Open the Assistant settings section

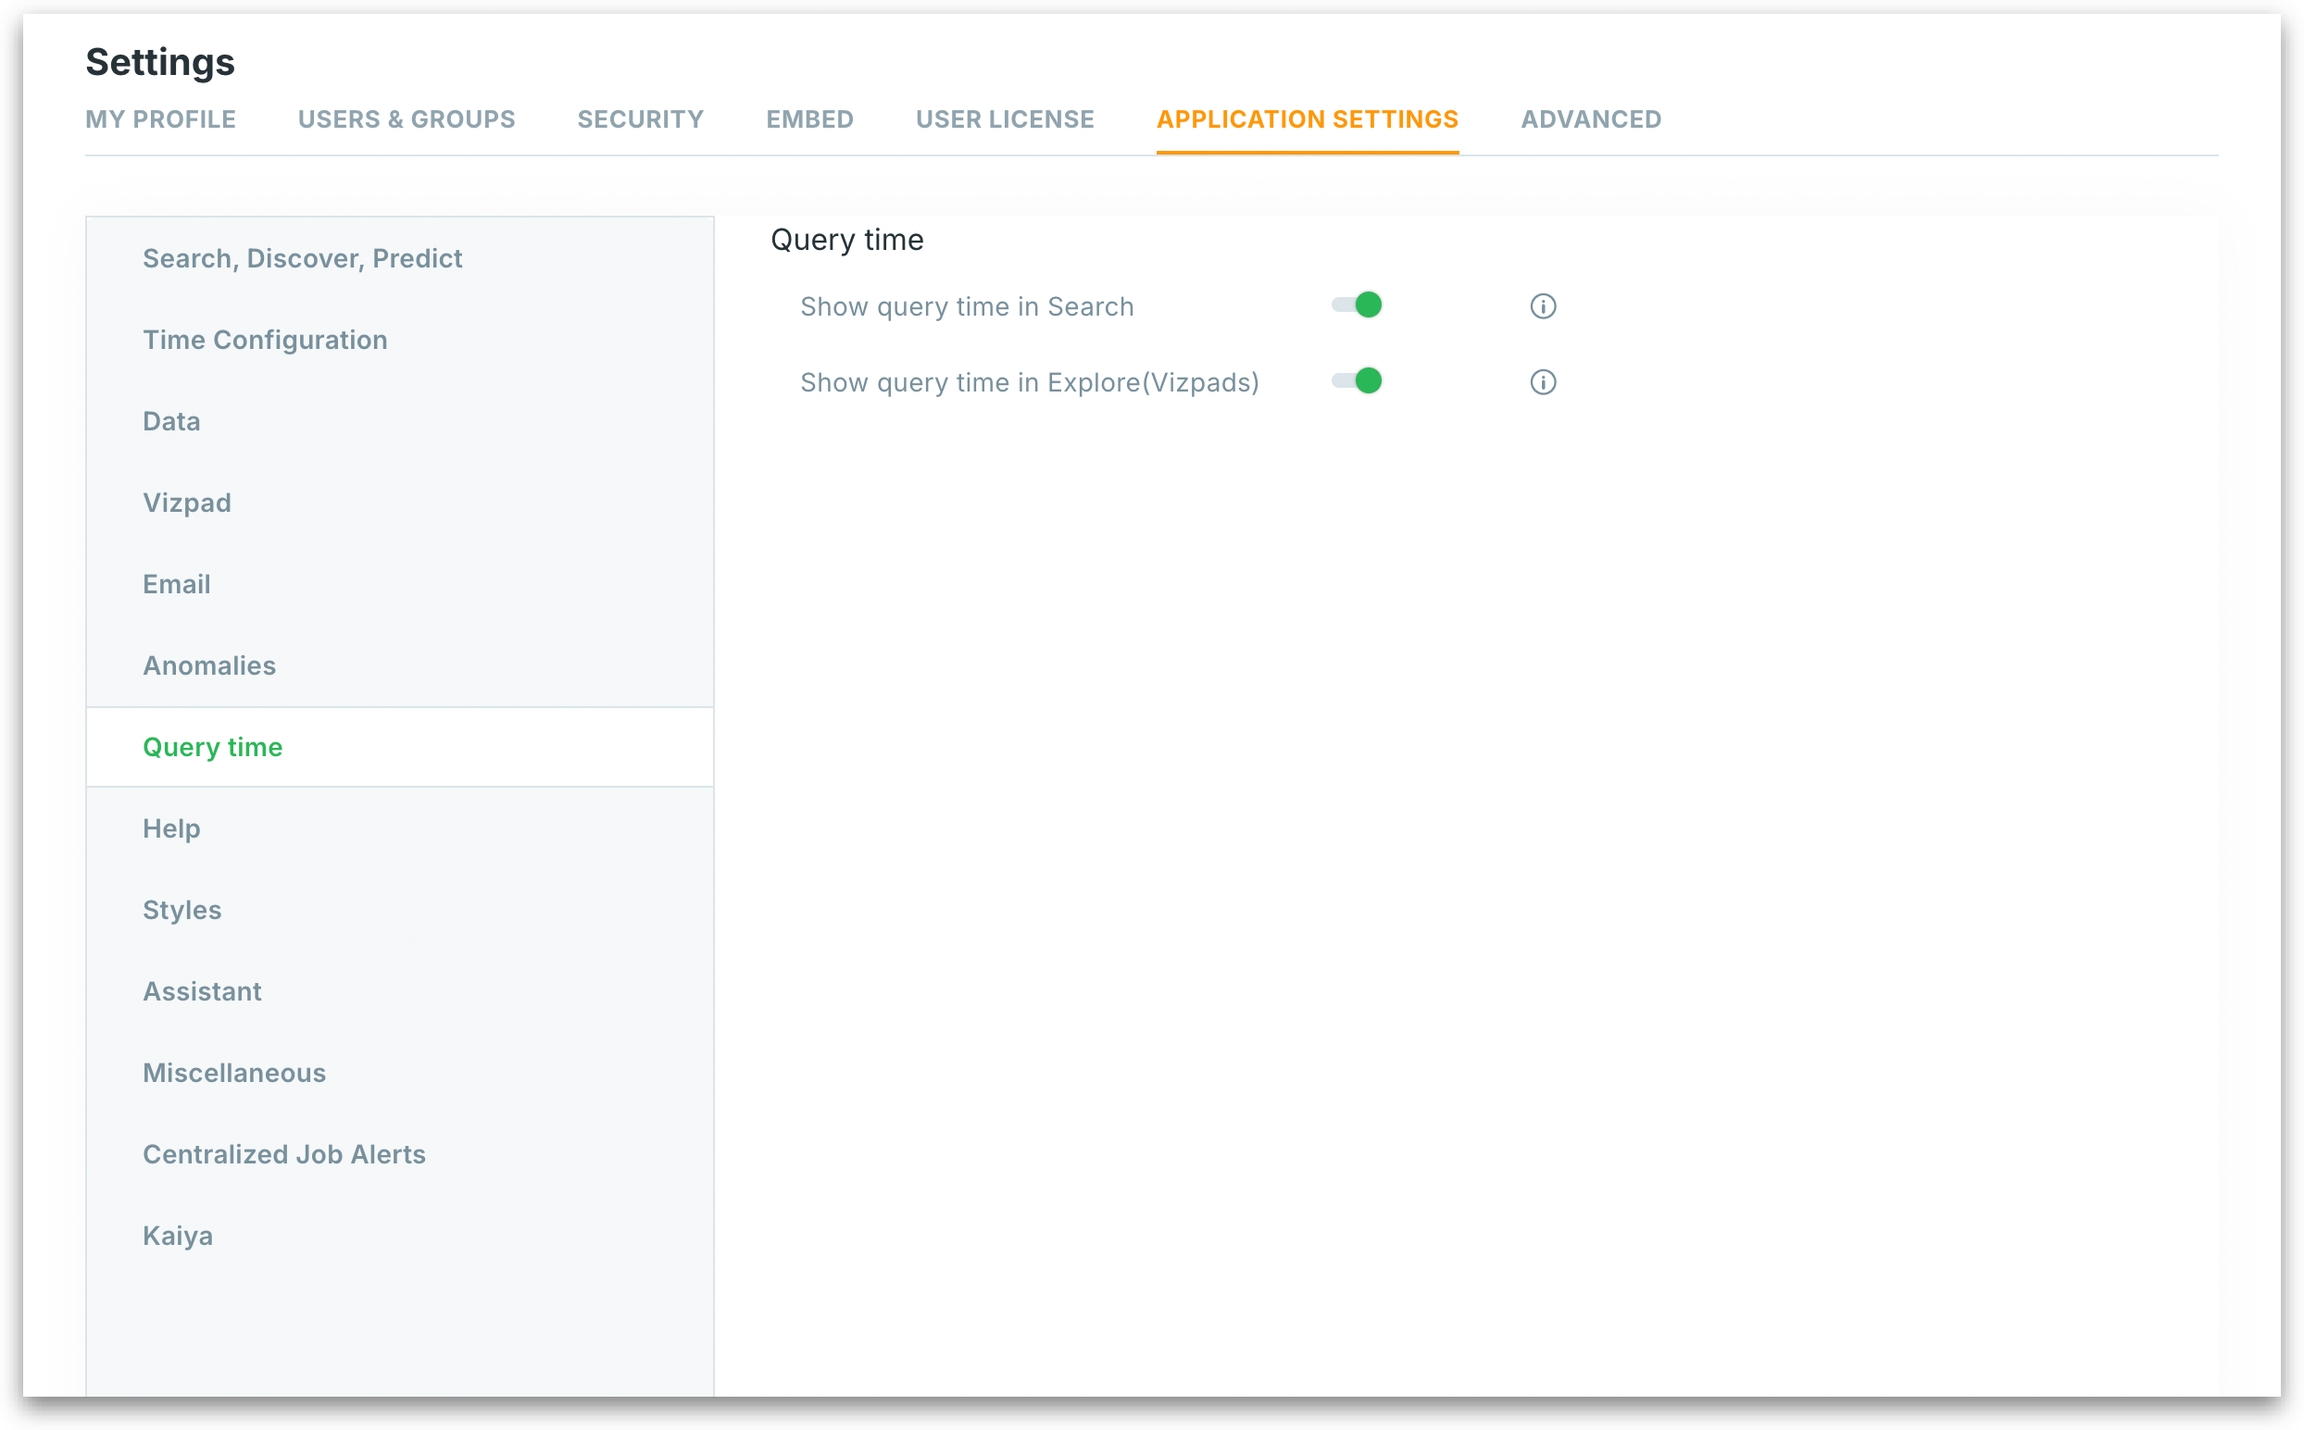[x=202, y=991]
